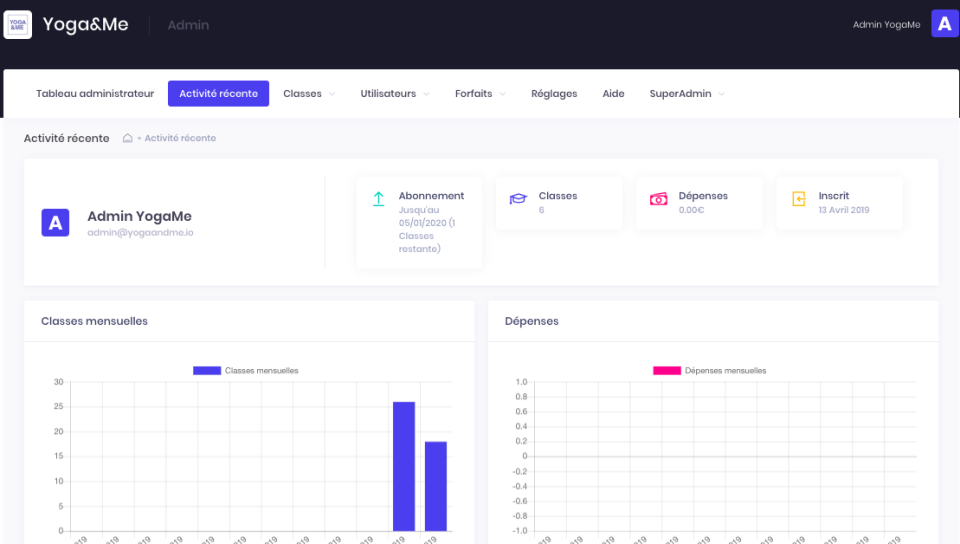Click the Admin YogaMe profile name

coord(140,216)
